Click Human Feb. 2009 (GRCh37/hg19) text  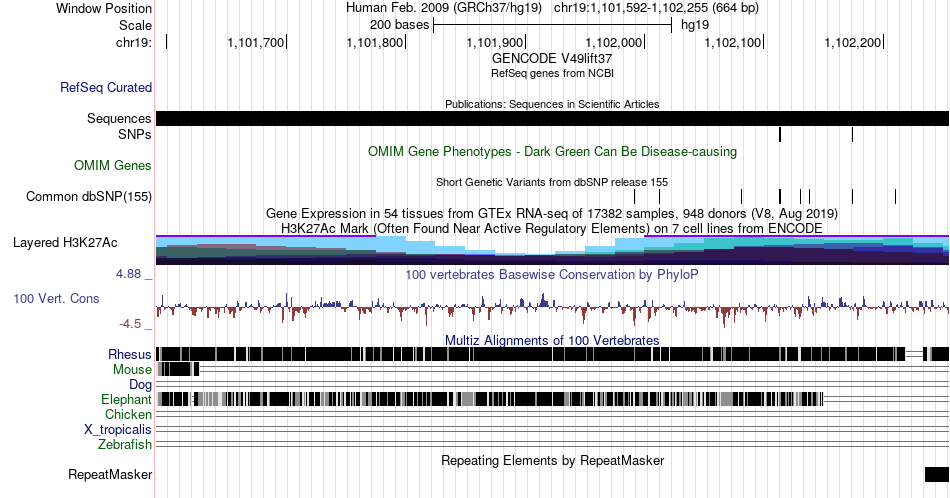[x=446, y=8]
